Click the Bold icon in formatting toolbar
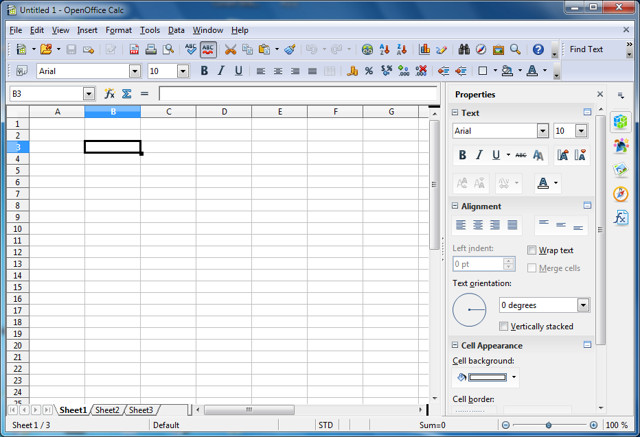The image size is (640, 437). [204, 71]
